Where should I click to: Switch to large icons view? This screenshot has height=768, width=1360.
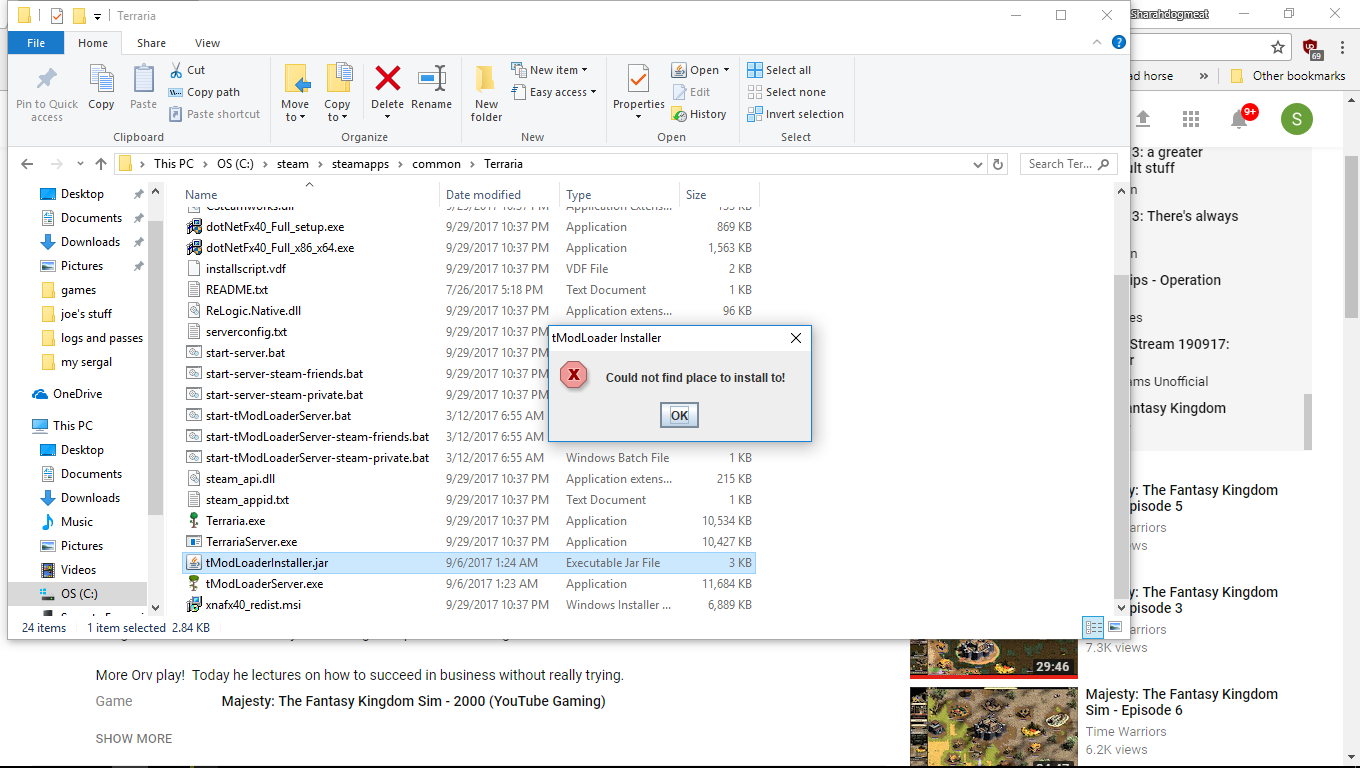[1115, 627]
